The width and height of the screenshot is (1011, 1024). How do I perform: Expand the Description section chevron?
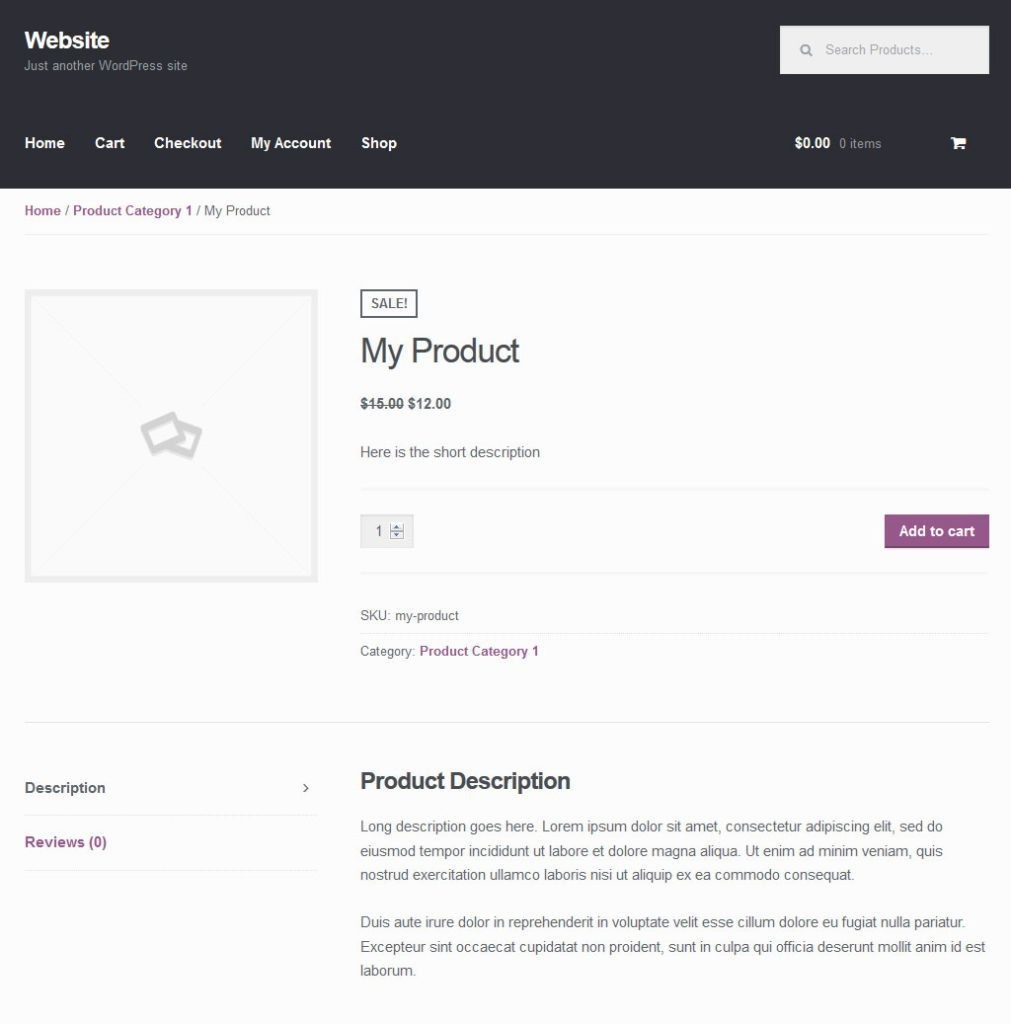[x=306, y=788]
